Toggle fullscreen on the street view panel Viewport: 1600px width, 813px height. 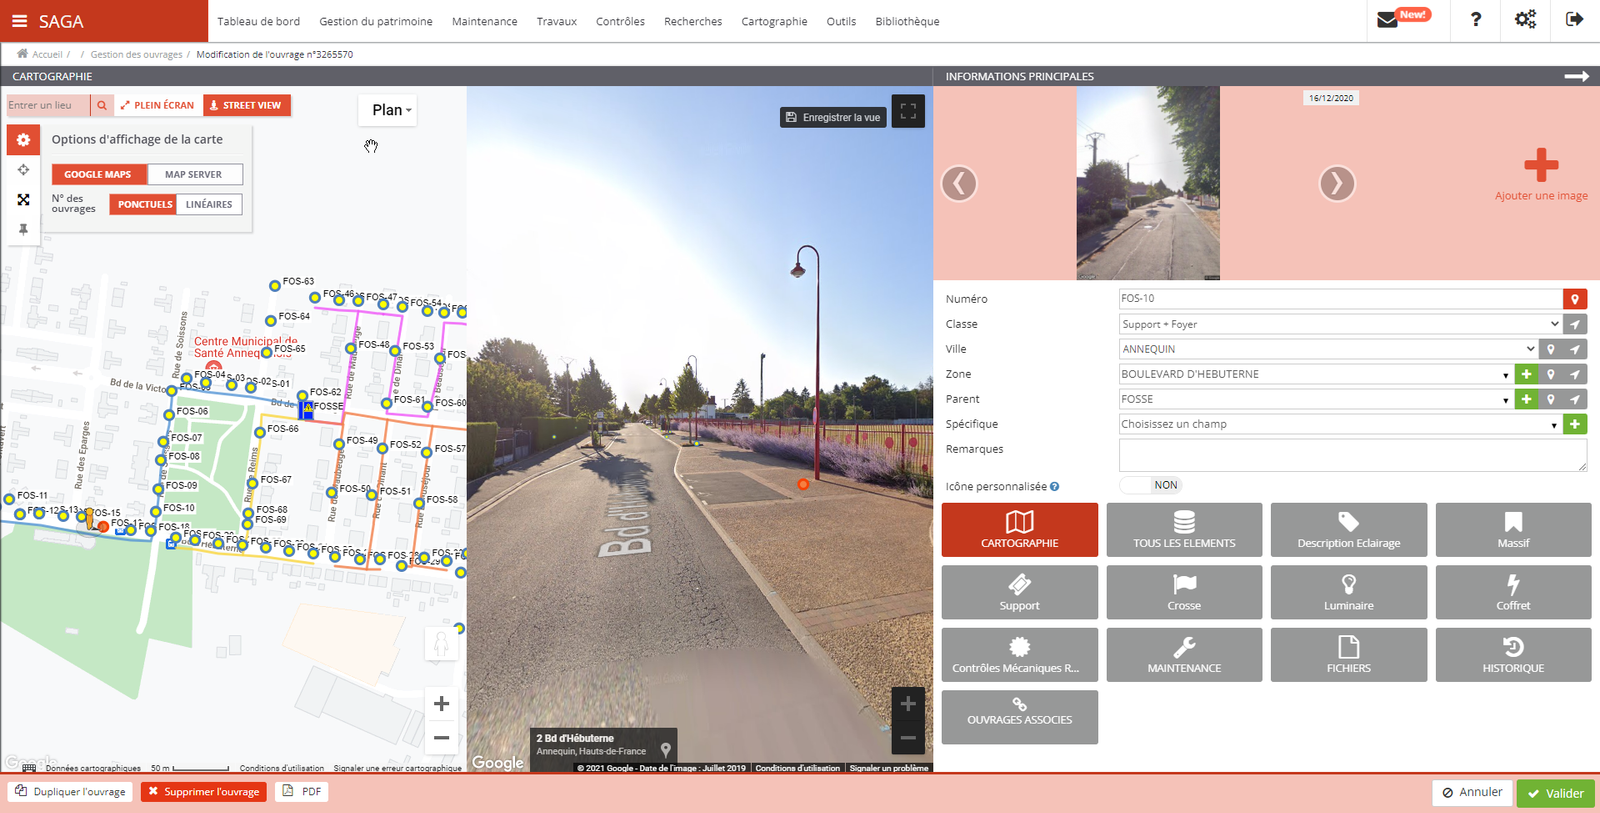[908, 112]
